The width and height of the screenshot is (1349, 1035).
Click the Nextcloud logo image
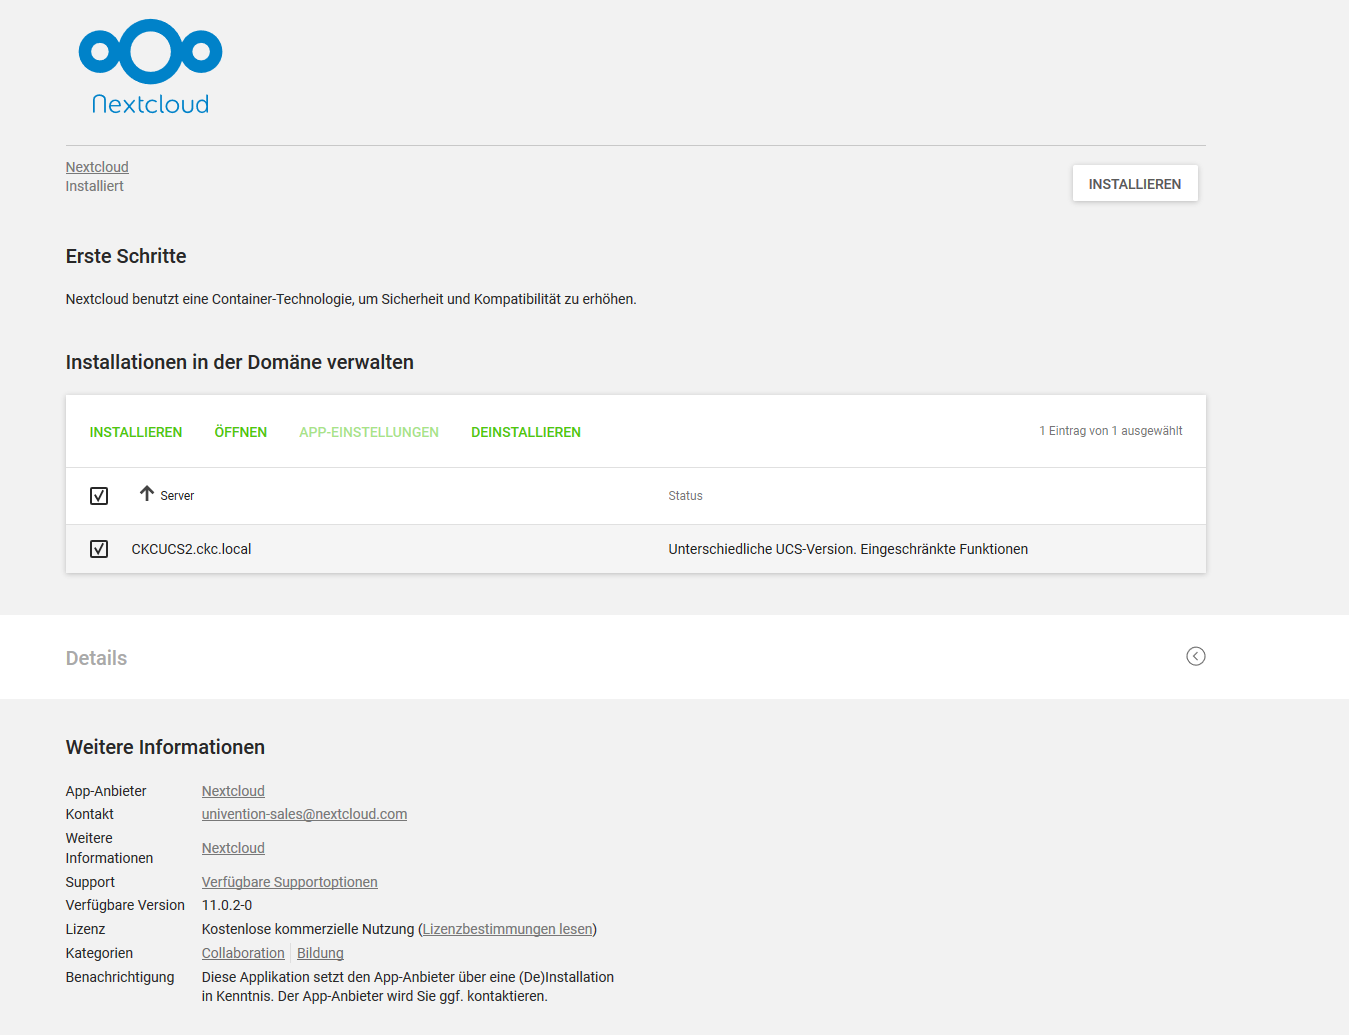pyautogui.click(x=150, y=67)
